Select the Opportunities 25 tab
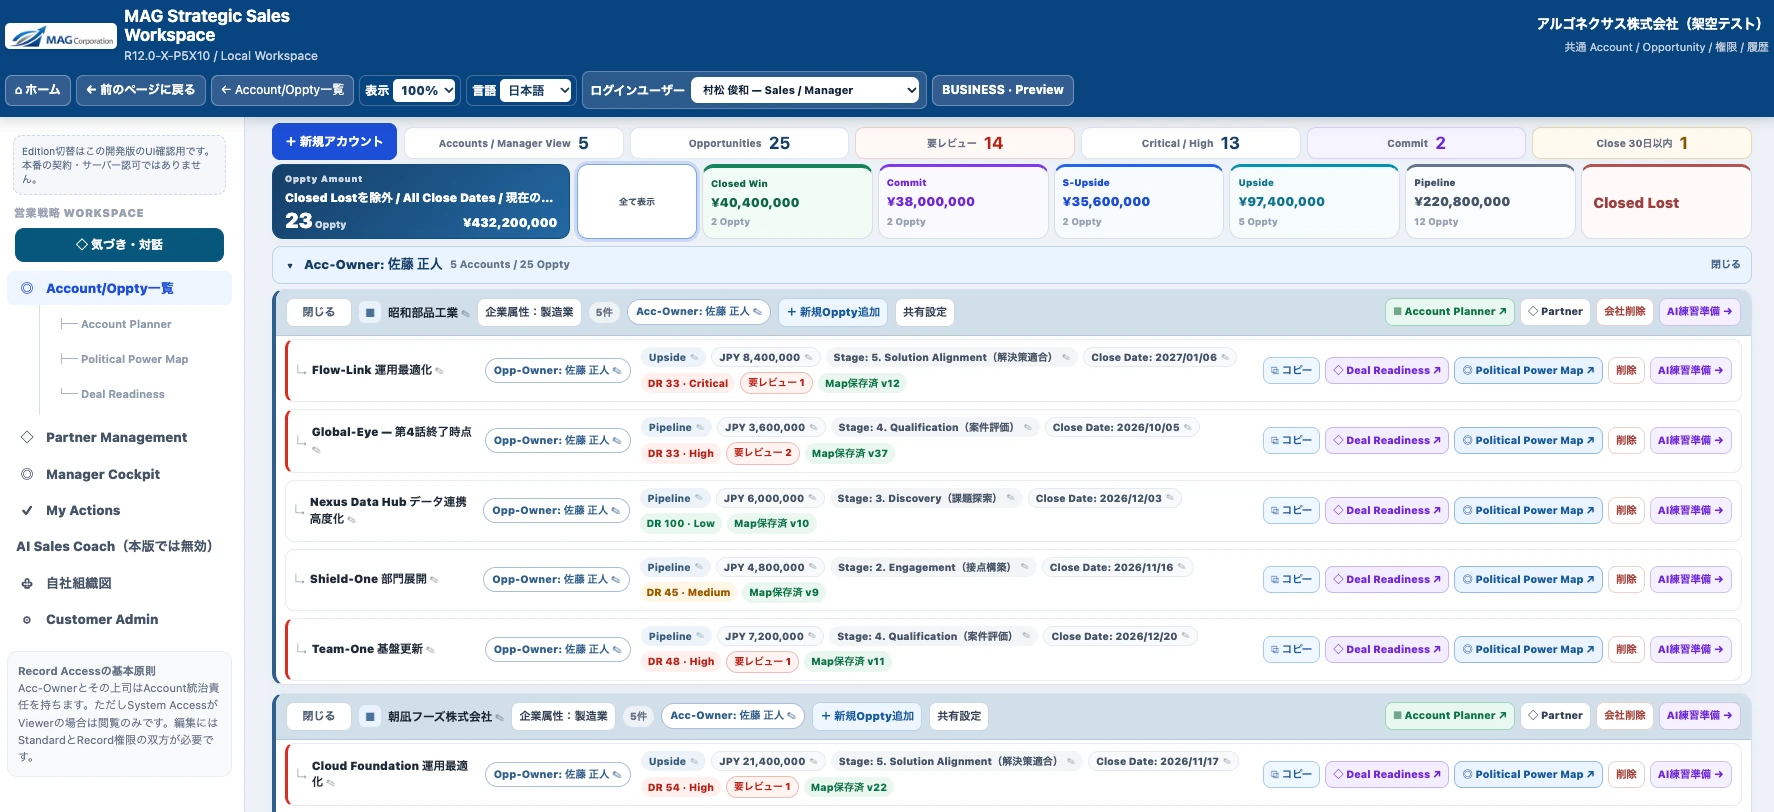This screenshot has width=1774, height=812. point(739,143)
